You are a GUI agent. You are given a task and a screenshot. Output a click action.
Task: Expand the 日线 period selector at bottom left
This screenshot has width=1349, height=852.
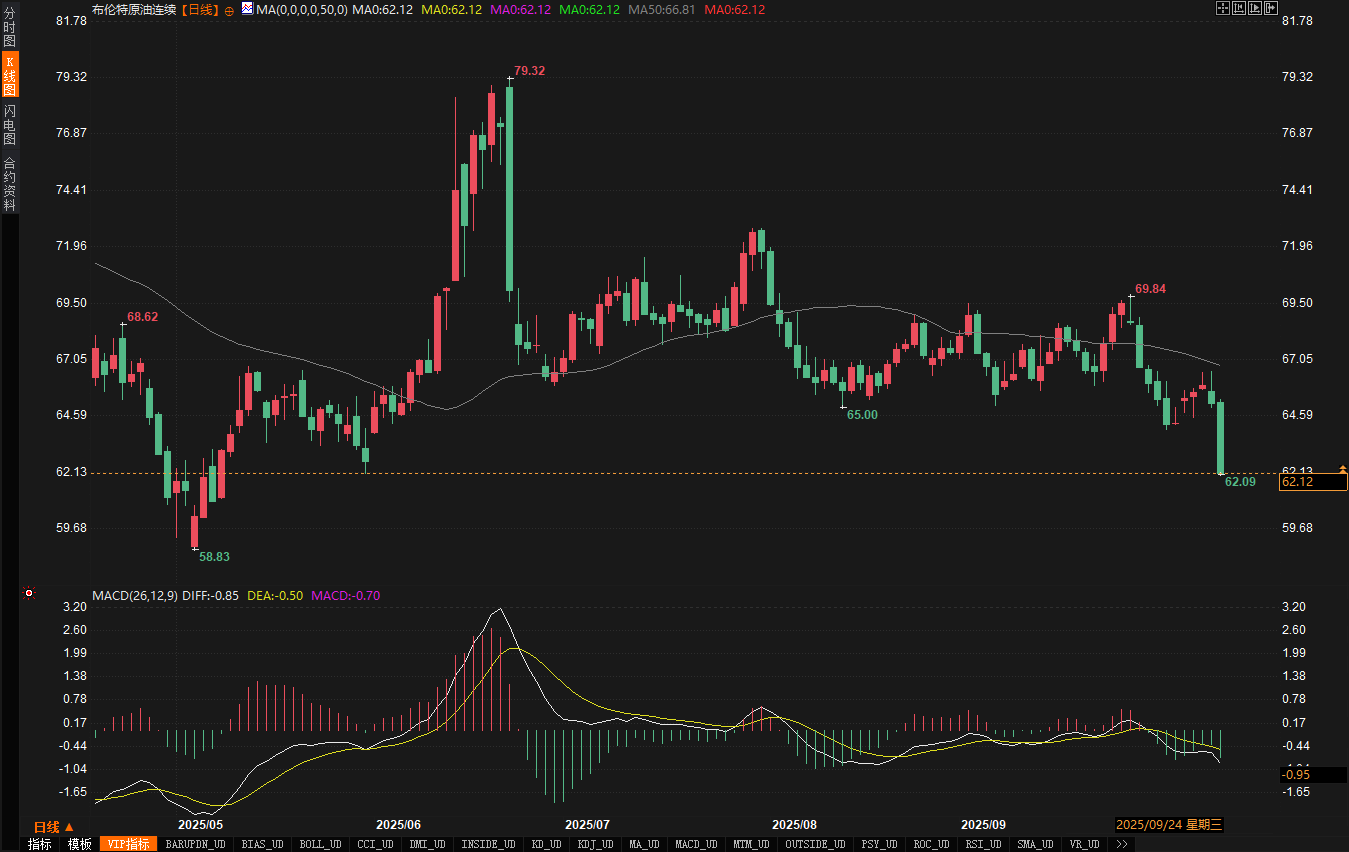[x=54, y=827]
